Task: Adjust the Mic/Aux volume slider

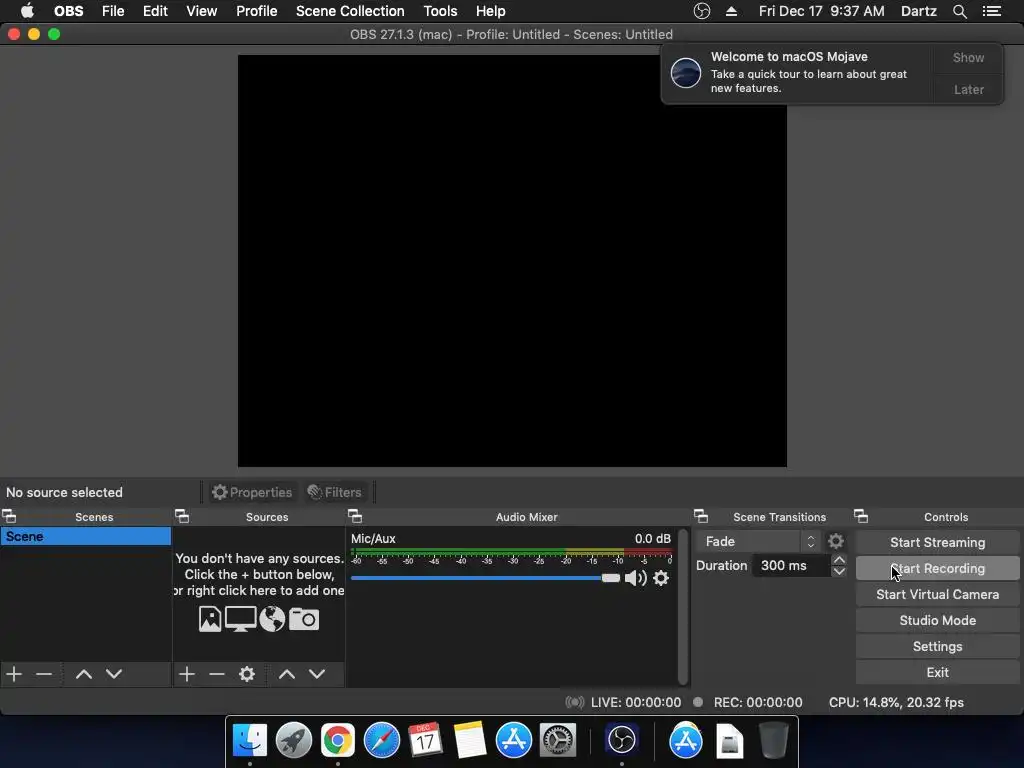Action: click(485, 578)
